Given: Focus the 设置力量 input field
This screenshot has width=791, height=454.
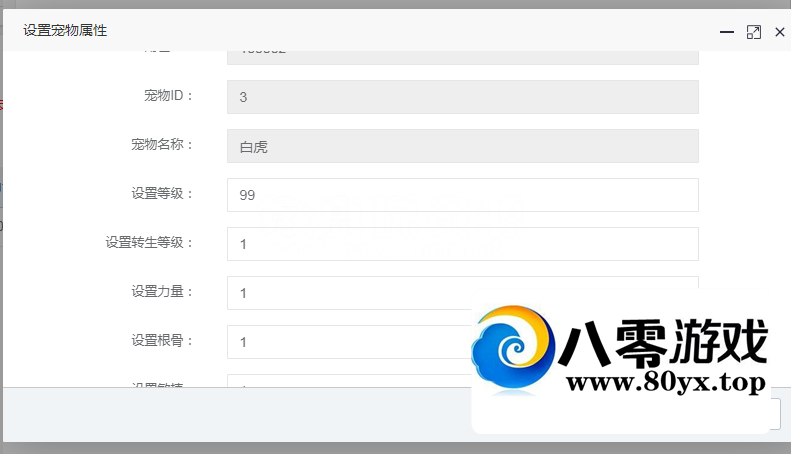Looking at the screenshot, I should click(x=463, y=293).
